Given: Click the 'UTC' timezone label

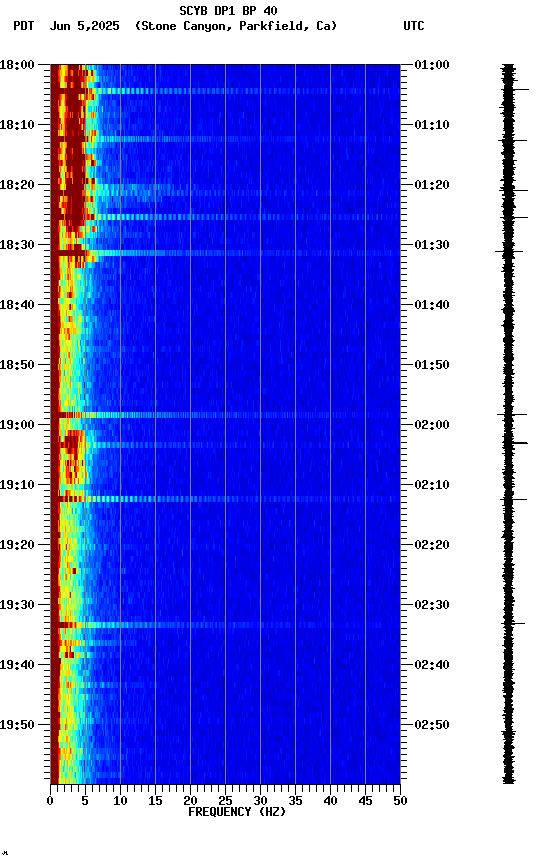Looking at the screenshot, I should [414, 26].
